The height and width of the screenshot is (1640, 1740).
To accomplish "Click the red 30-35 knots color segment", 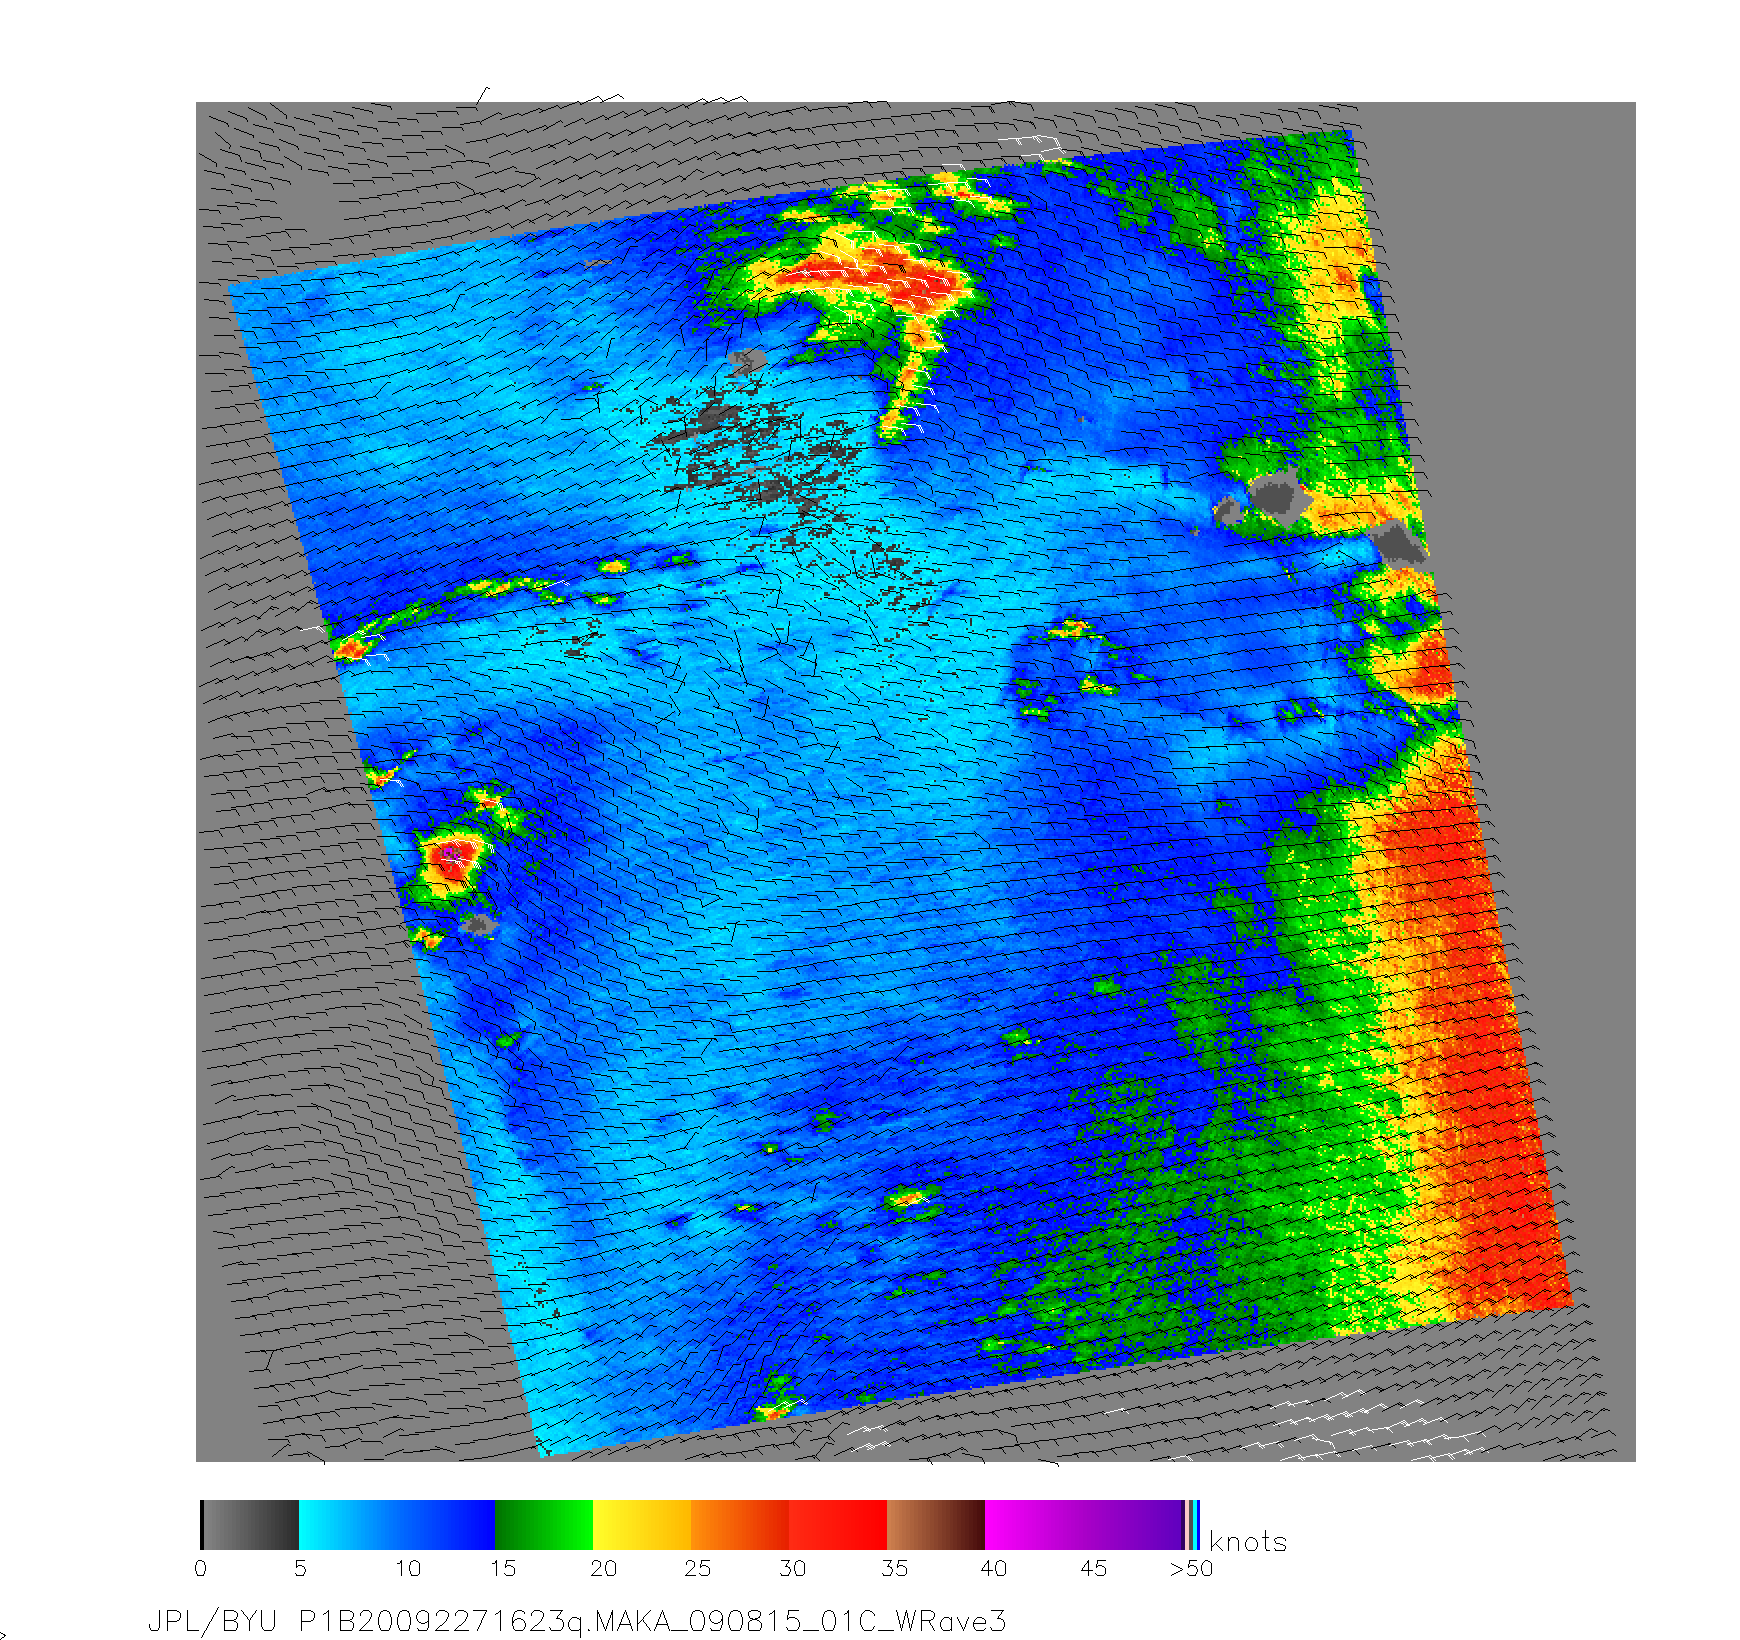I will (x=839, y=1524).
